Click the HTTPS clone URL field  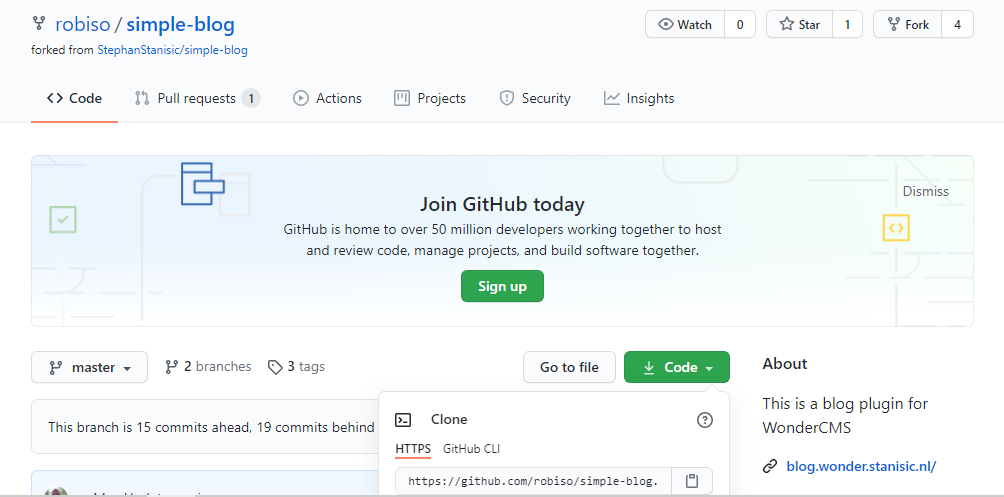pos(533,481)
